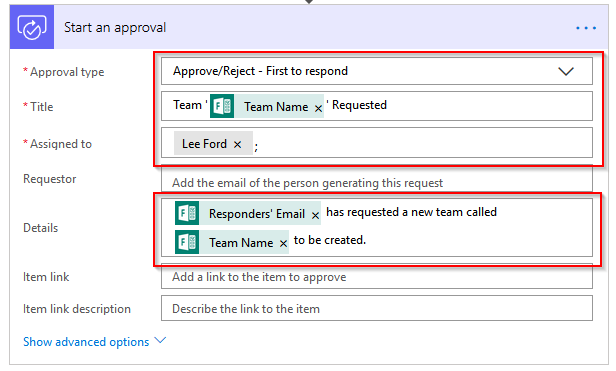Click the Item link description field
Viewport: 616px width, 371px height.
(377, 308)
